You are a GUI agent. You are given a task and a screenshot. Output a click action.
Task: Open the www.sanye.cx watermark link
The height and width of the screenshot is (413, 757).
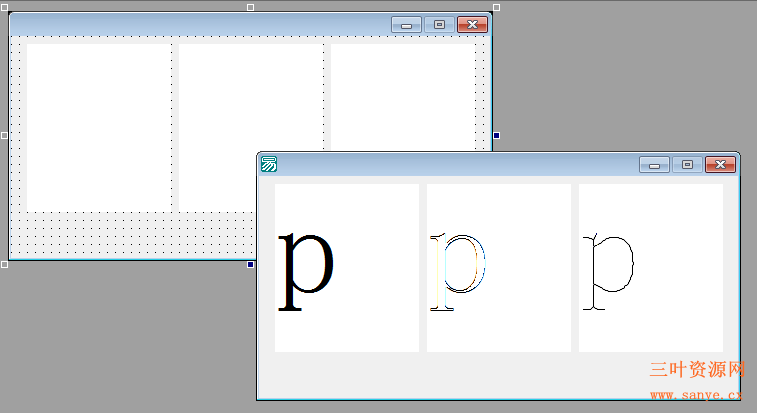[697, 396]
